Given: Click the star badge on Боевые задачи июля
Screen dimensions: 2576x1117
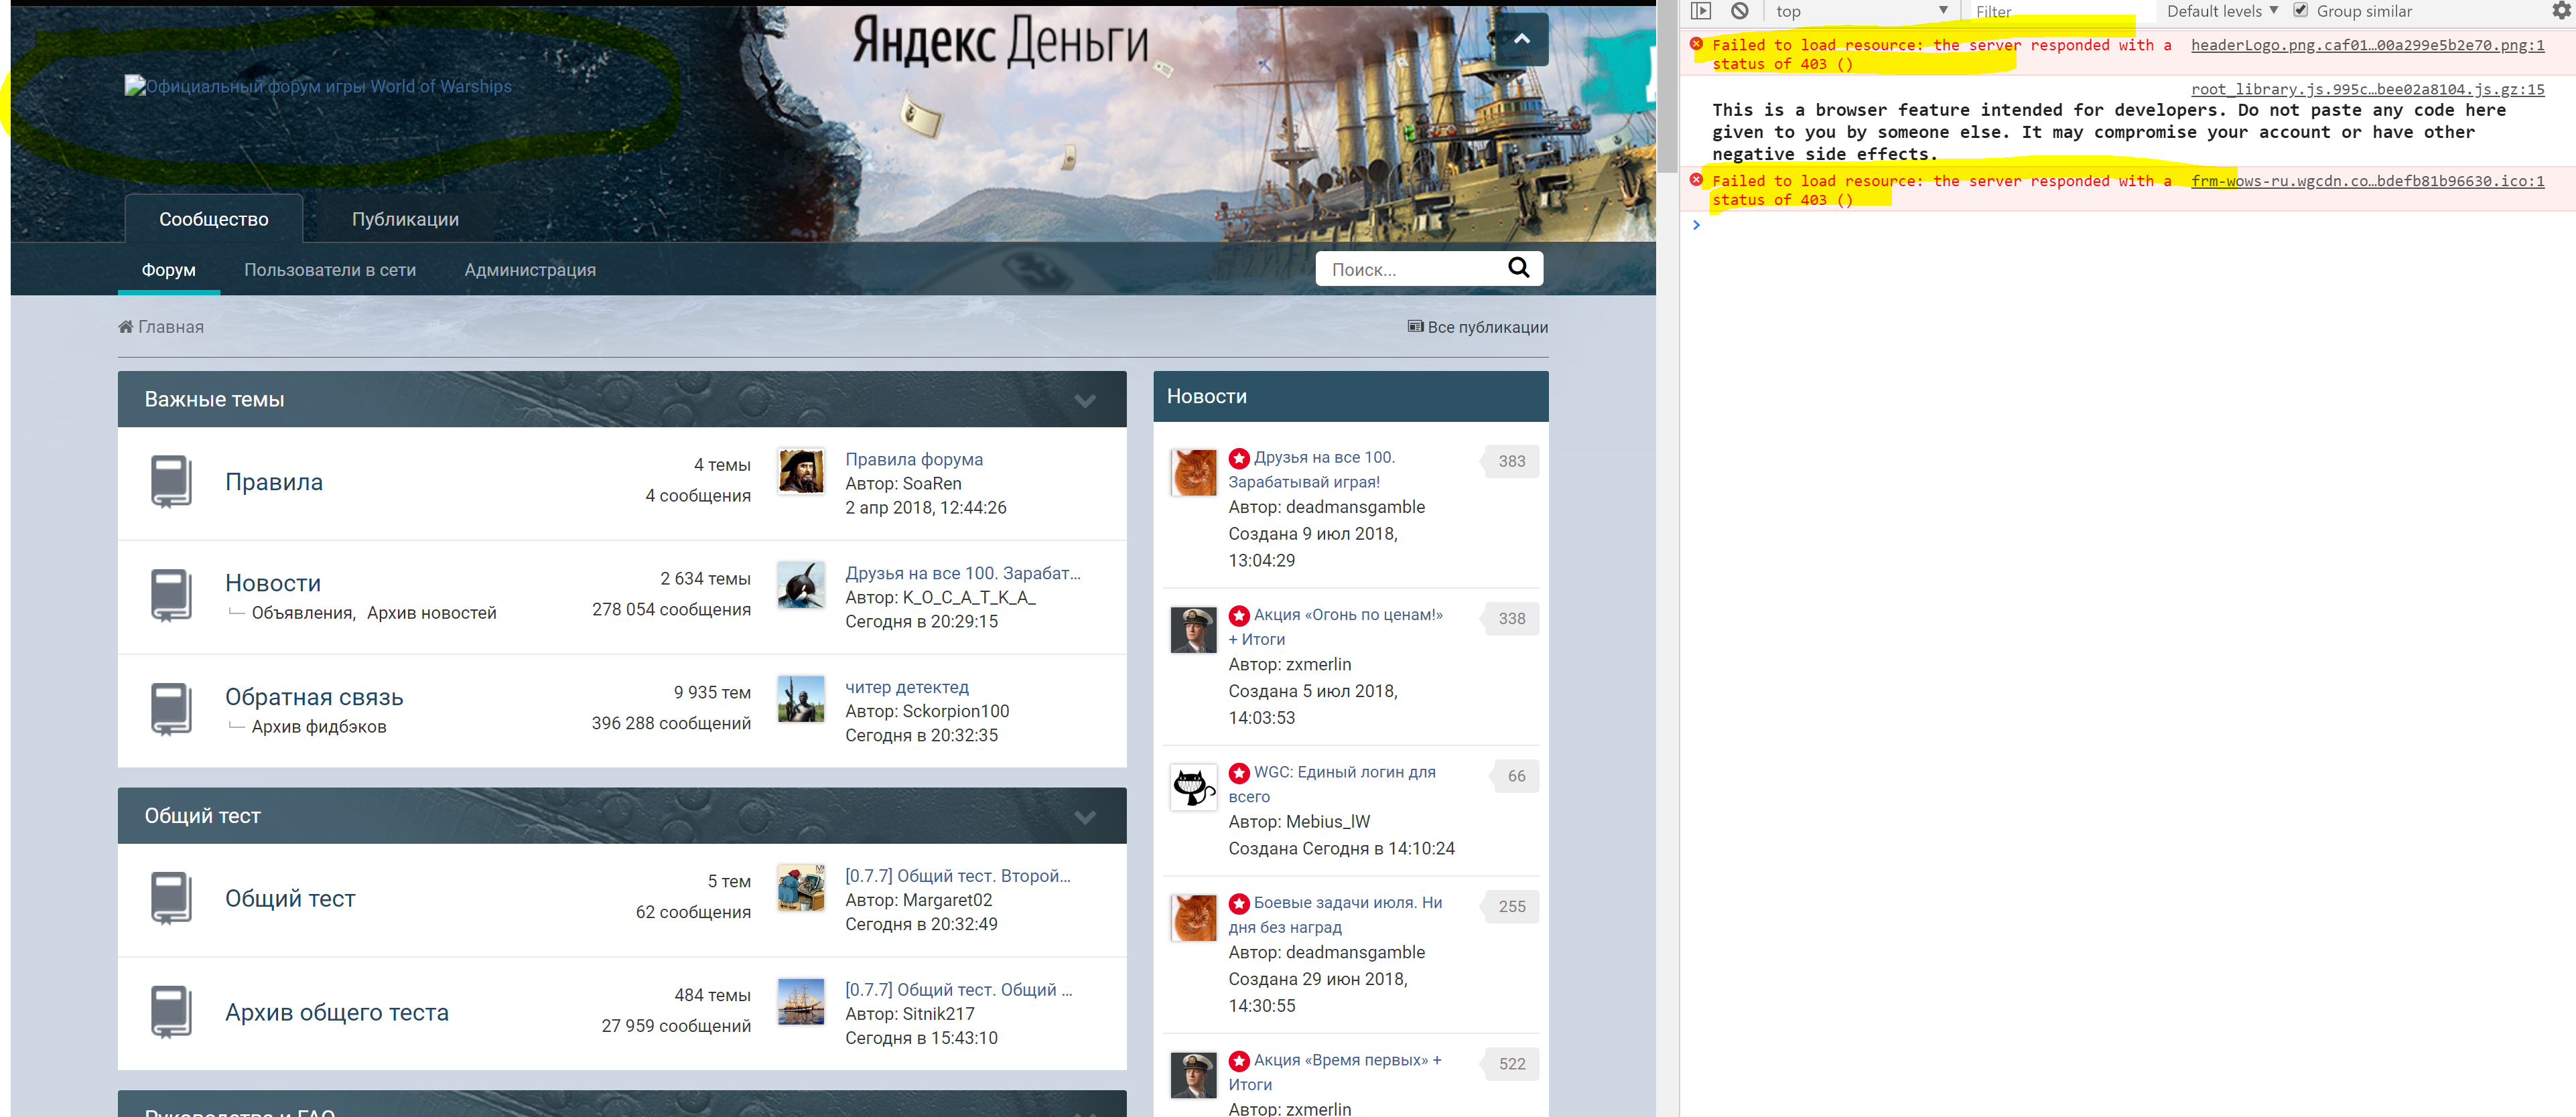Looking at the screenshot, I should tap(1239, 903).
